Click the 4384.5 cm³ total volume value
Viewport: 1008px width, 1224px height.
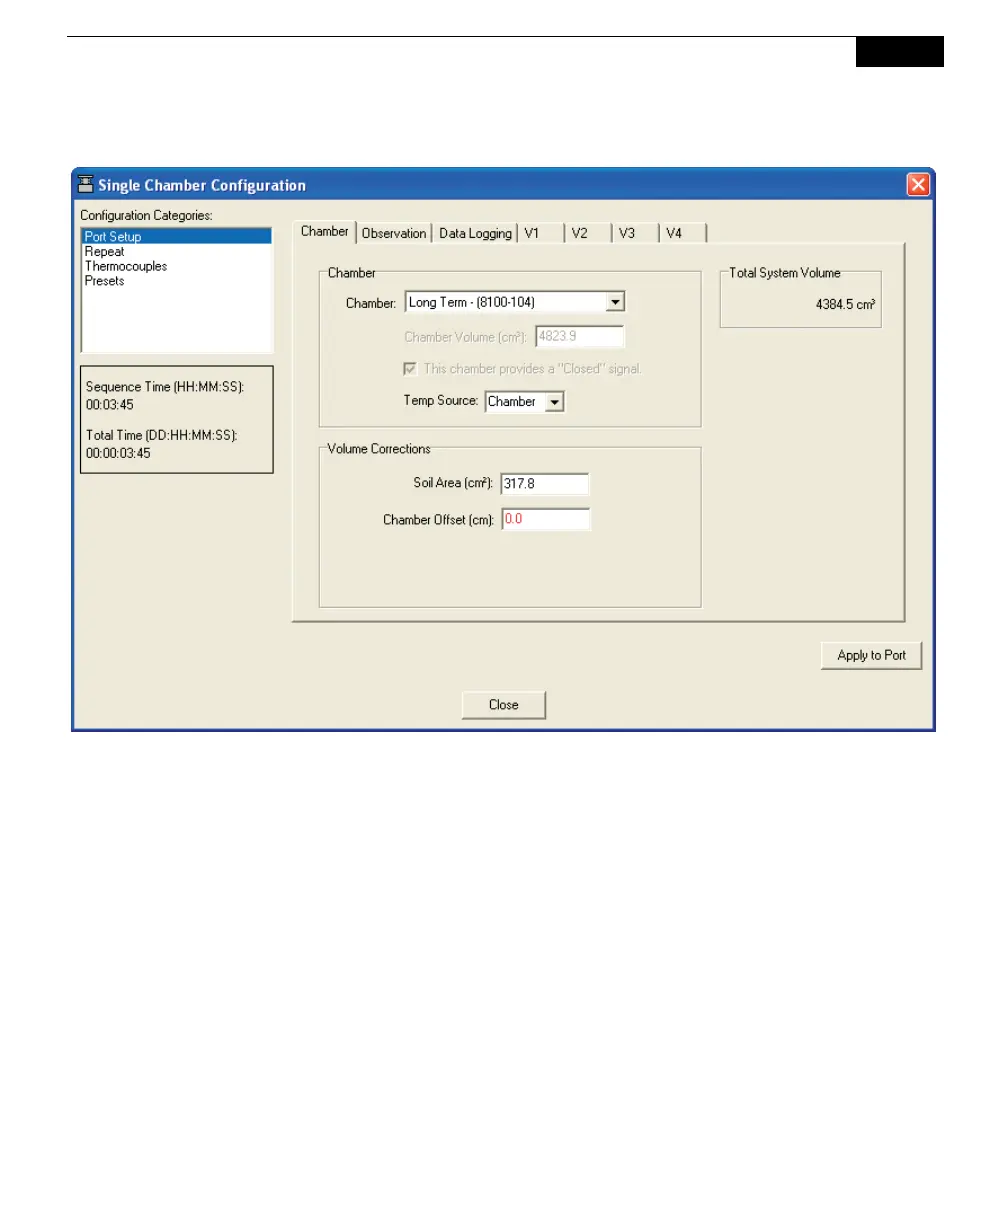coord(846,304)
